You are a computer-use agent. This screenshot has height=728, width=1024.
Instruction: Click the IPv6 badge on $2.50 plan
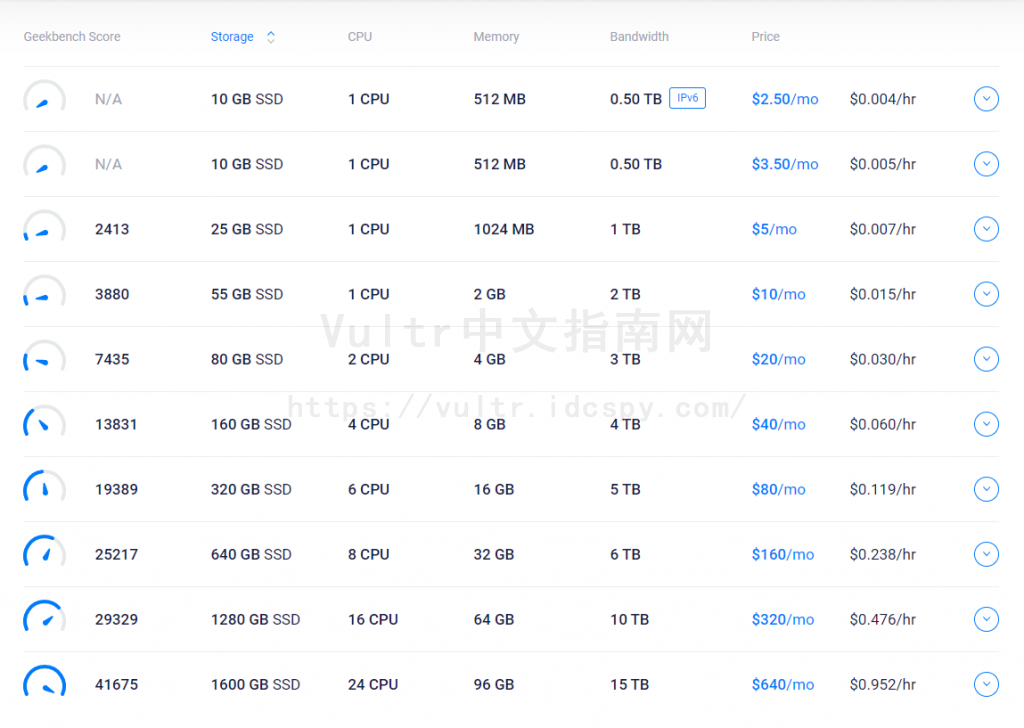tap(687, 98)
